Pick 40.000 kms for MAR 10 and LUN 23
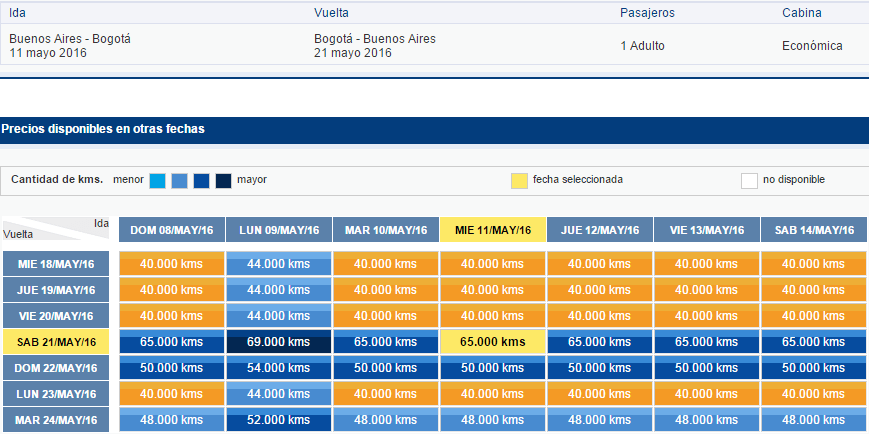This screenshot has width=869, height=434. point(386,394)
